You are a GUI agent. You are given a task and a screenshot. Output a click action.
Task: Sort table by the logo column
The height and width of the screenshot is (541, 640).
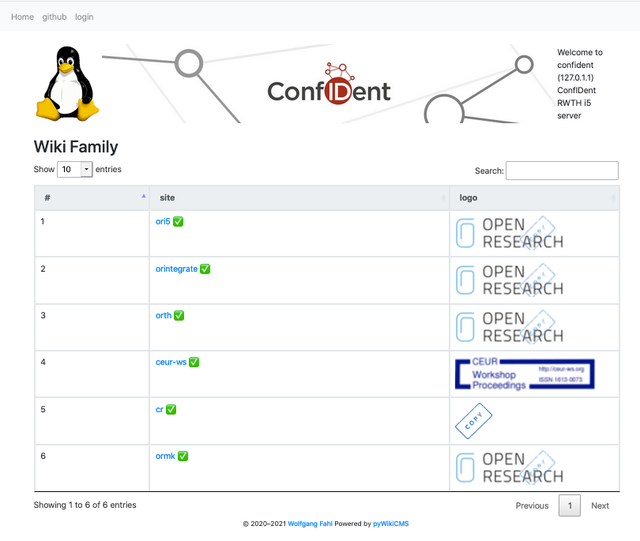pos(534,198)
